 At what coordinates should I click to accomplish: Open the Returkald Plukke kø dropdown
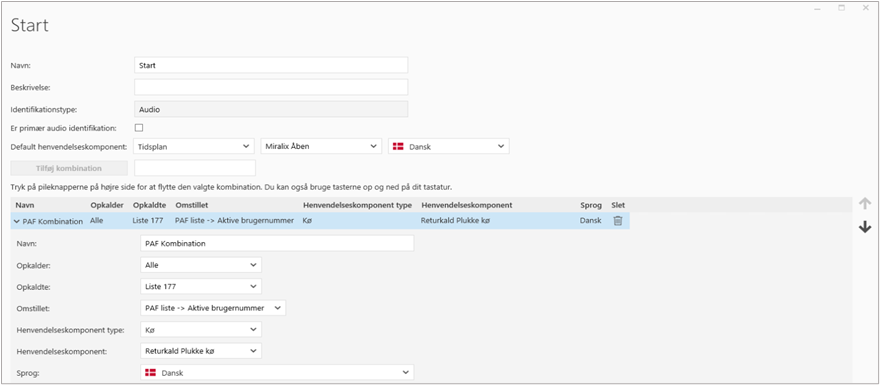point(201,351)
